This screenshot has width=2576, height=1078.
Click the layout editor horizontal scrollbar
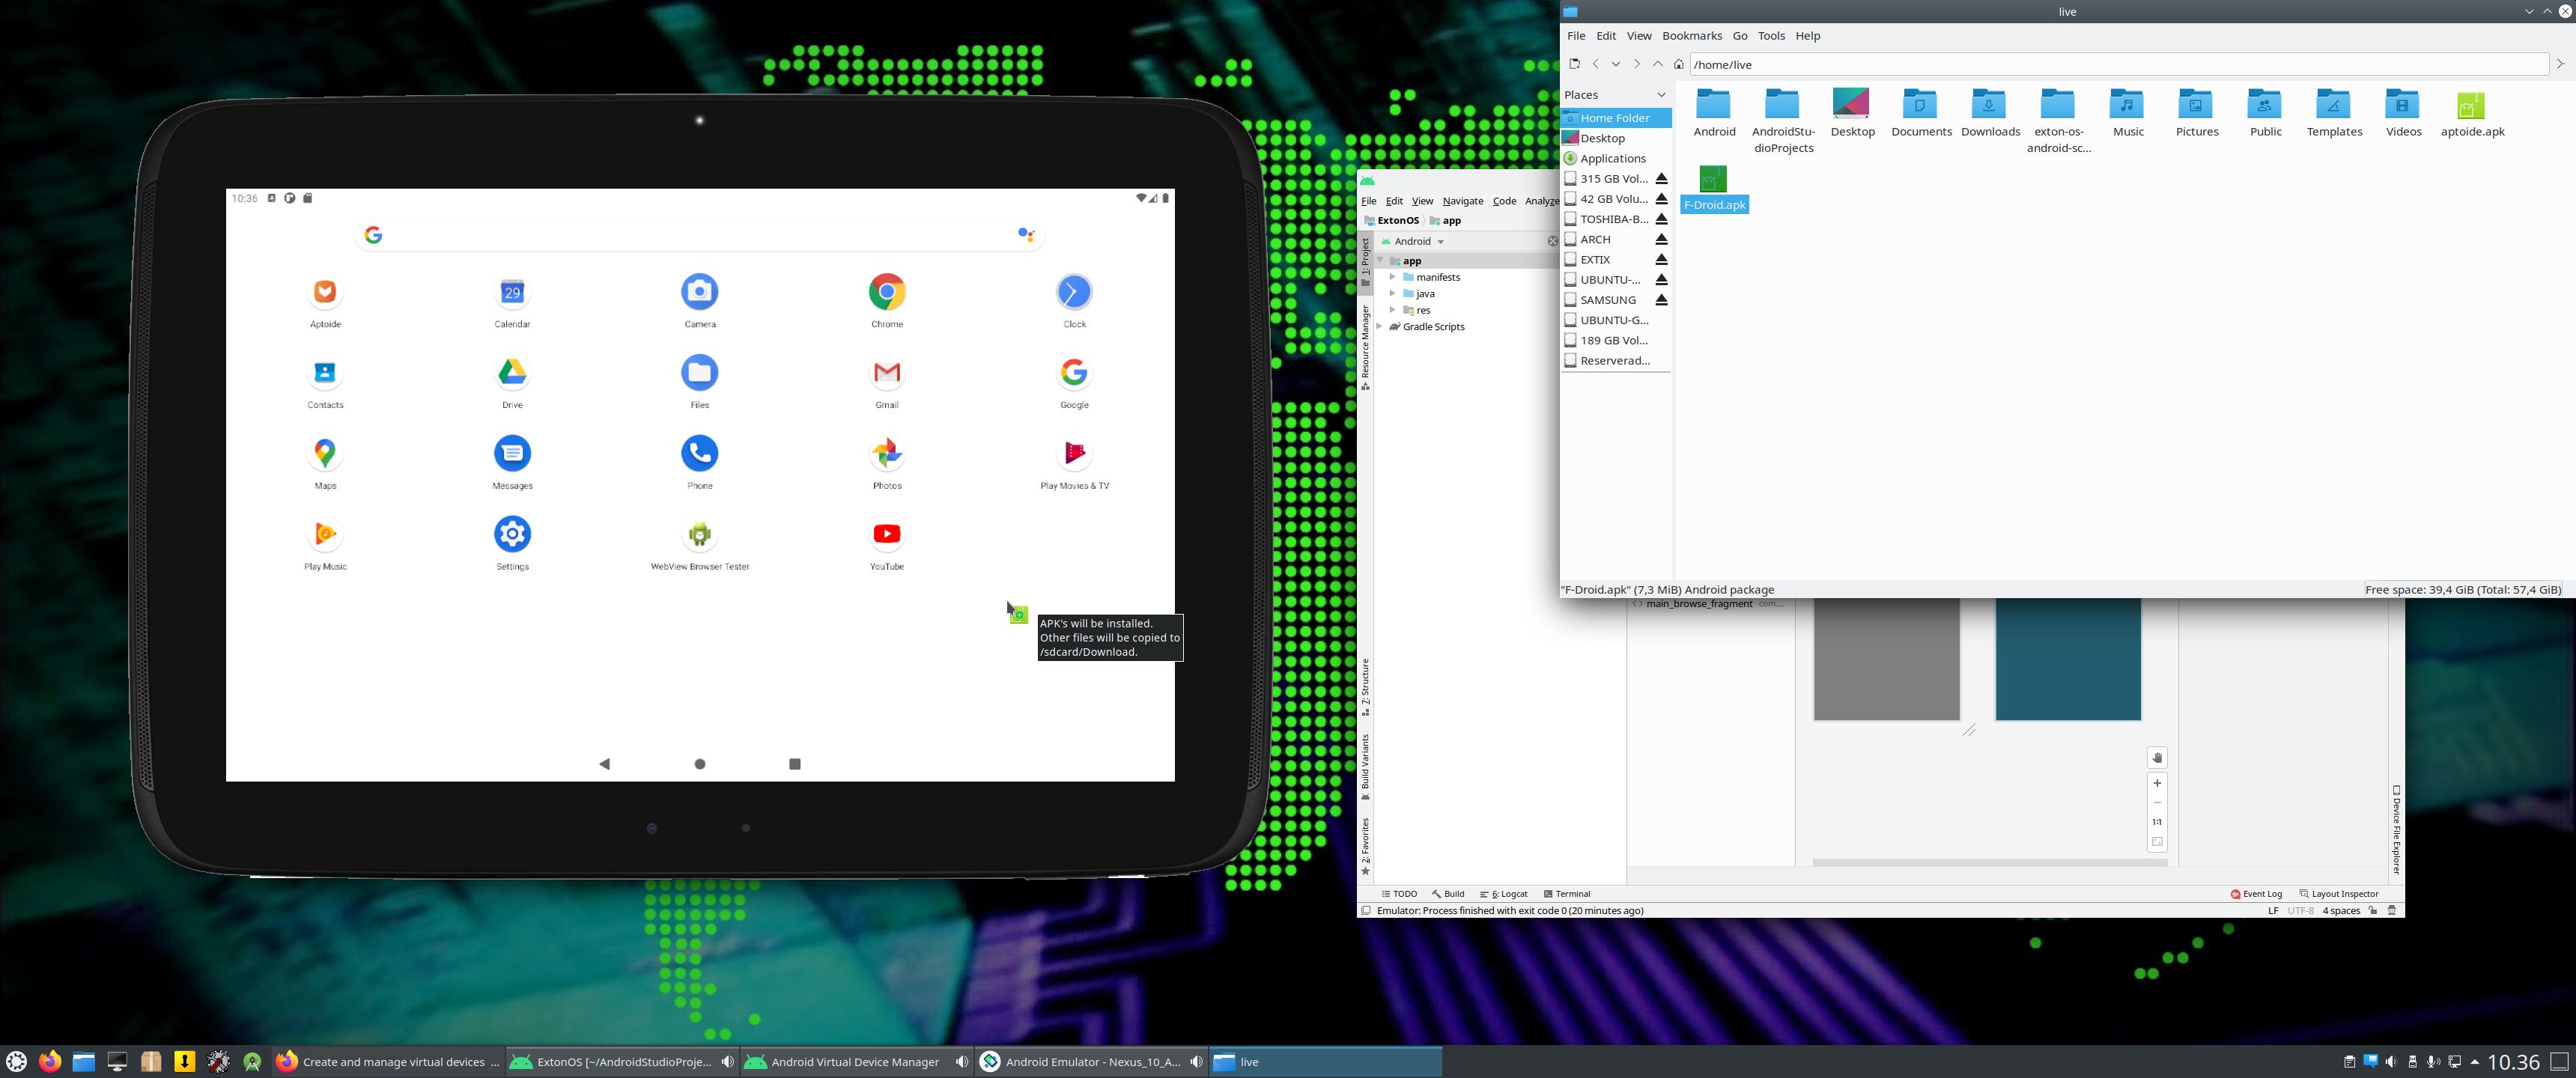pyautogui.click(x=1990, y=862)
